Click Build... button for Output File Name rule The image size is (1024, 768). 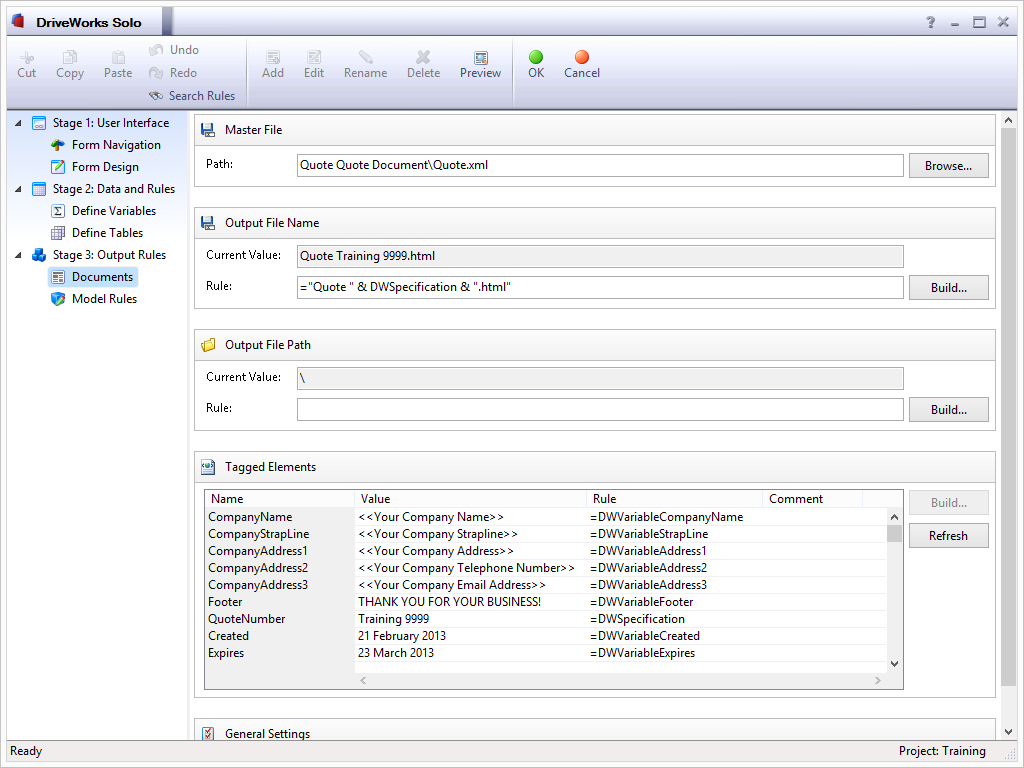pyautogui.click(x=948, y=288)
